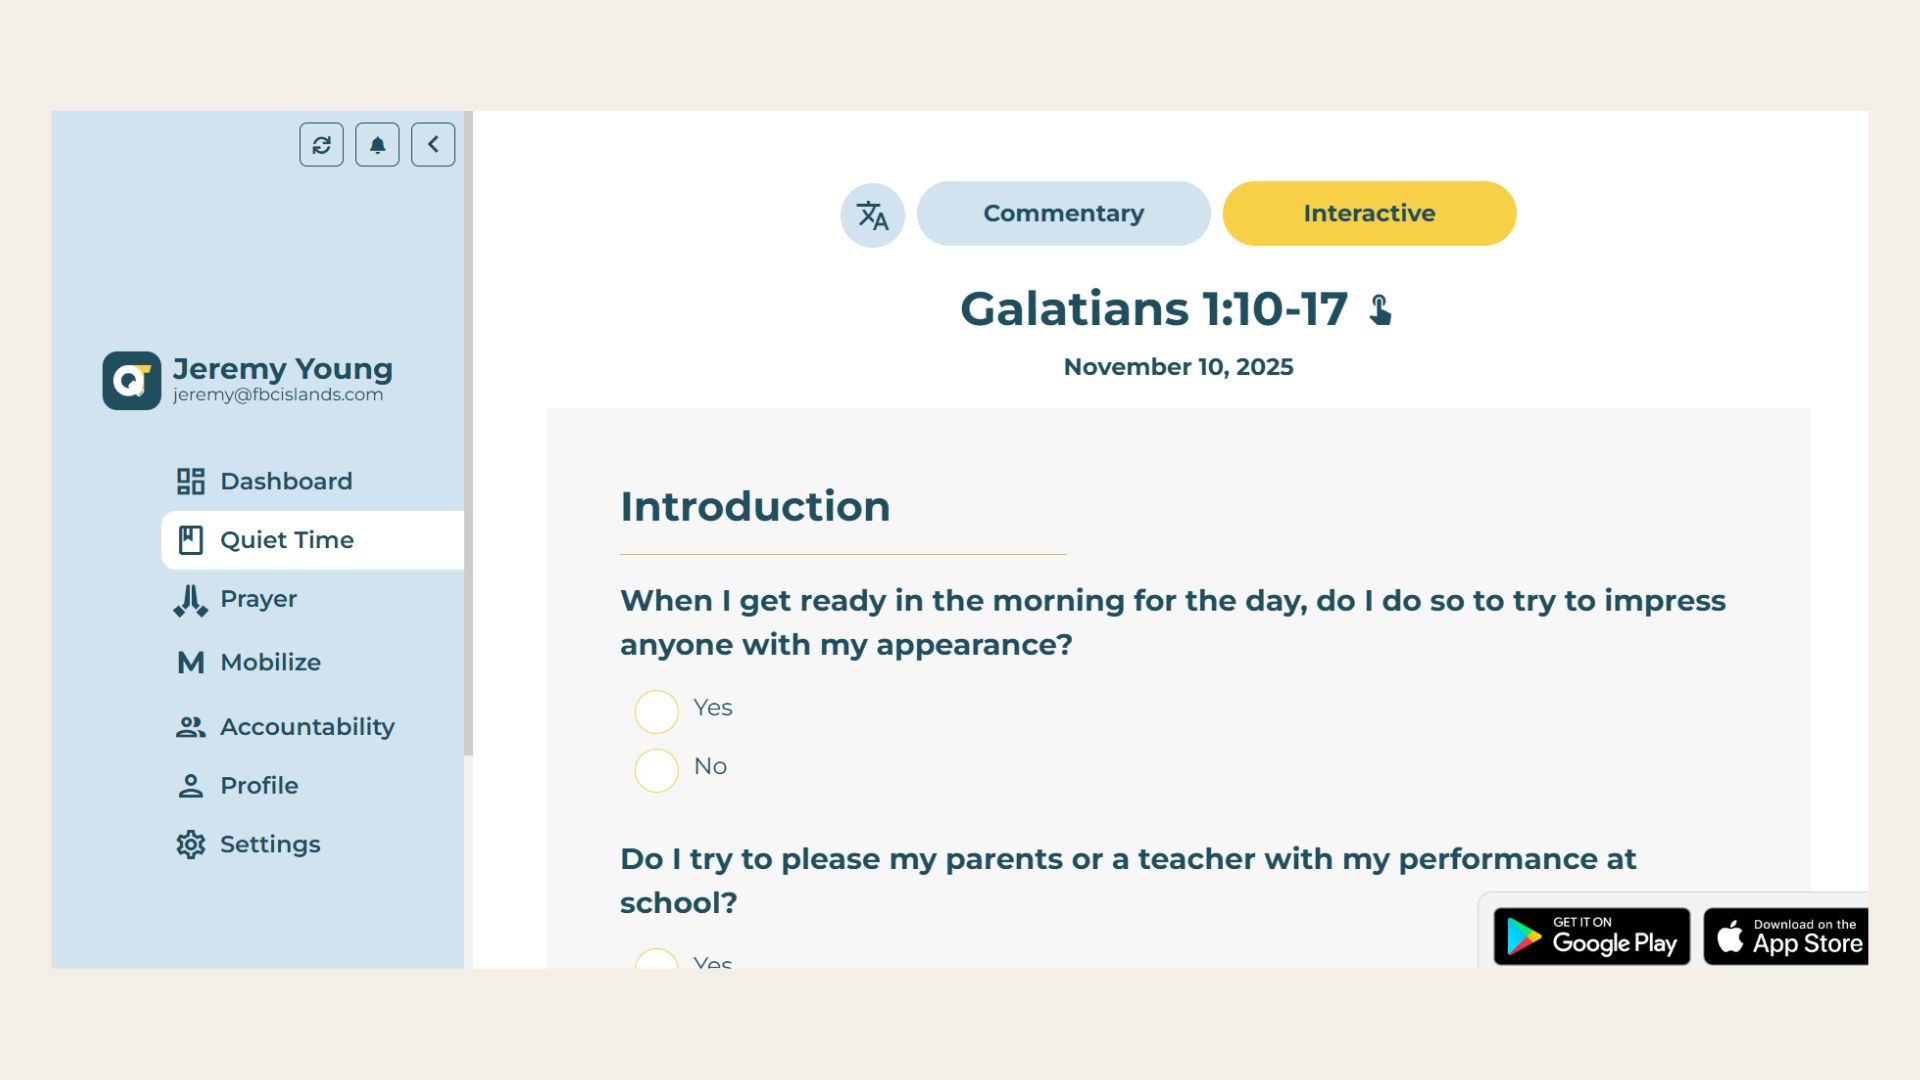This screenshot has height=1080, width=1920.
Task: Click the tap icon beside Galatians 1:10-17
Action: [x=1380, y=310]
